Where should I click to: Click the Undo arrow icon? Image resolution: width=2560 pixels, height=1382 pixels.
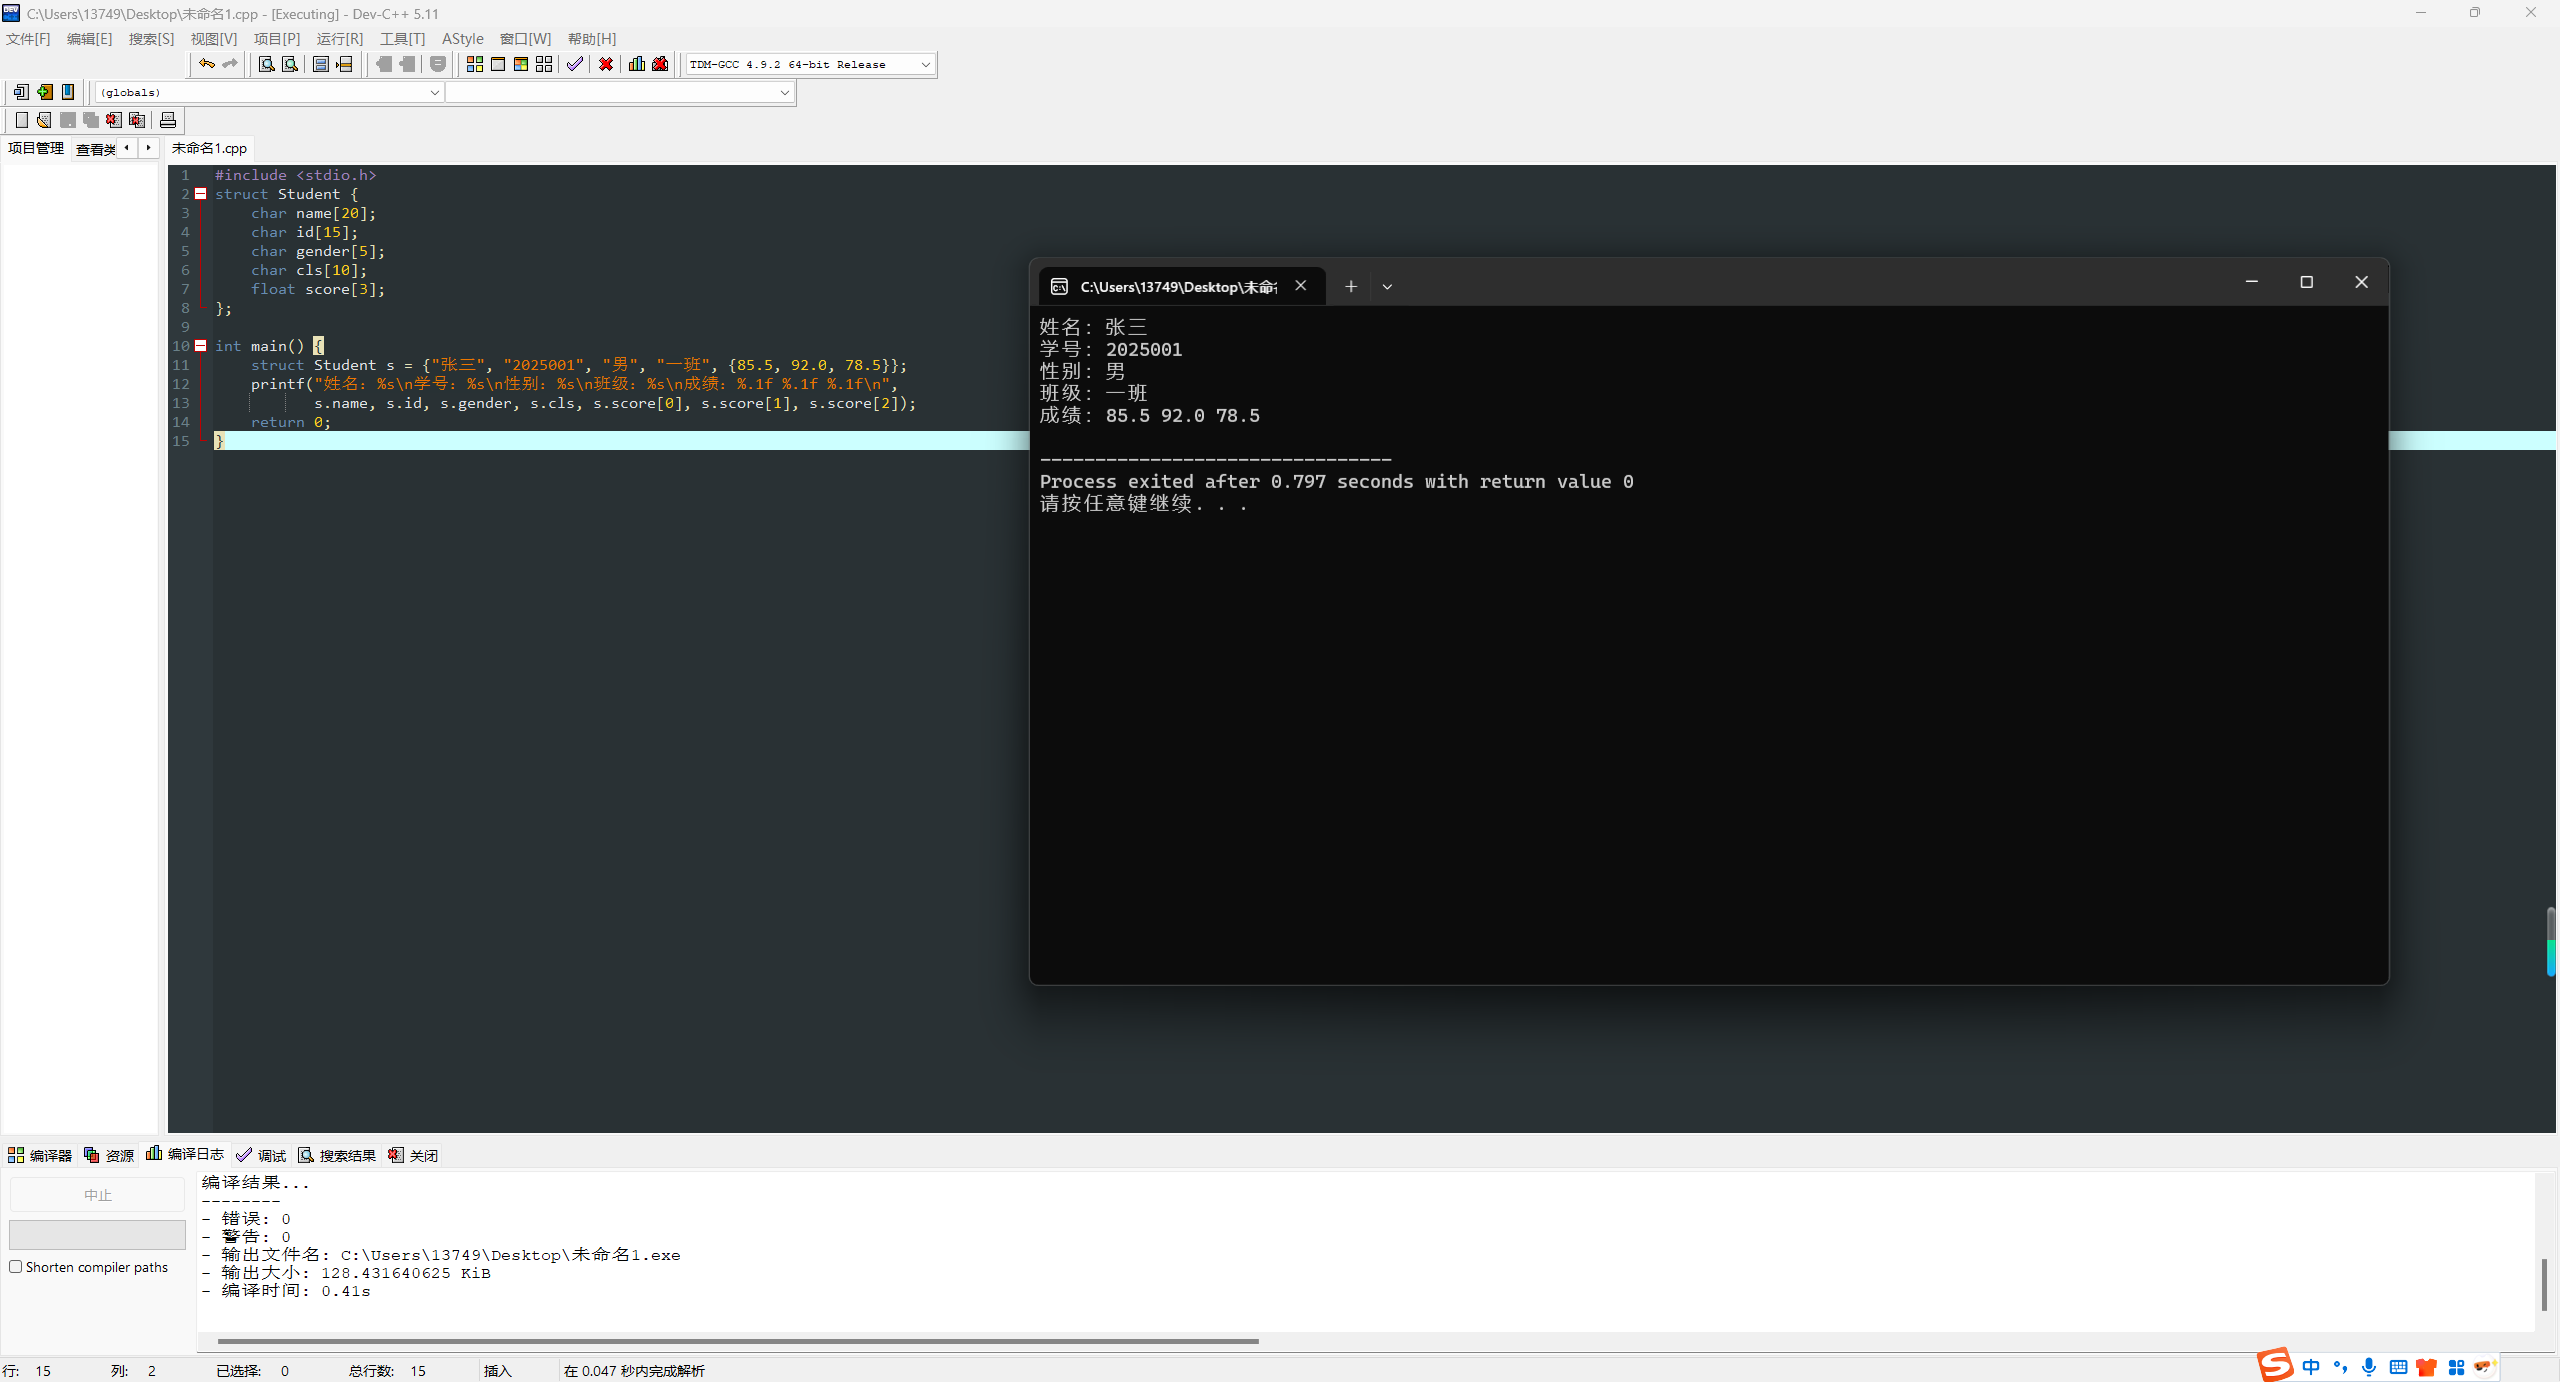pos(206,64)
